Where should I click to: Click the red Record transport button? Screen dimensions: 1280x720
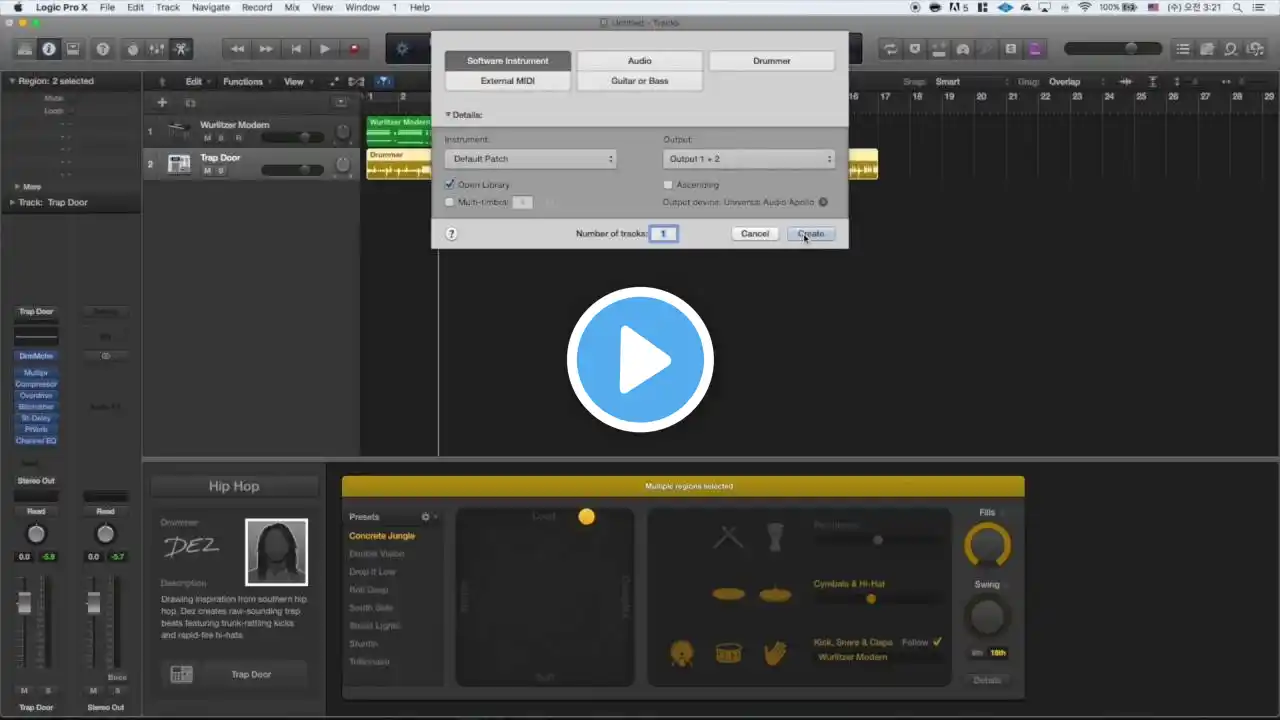354,48
